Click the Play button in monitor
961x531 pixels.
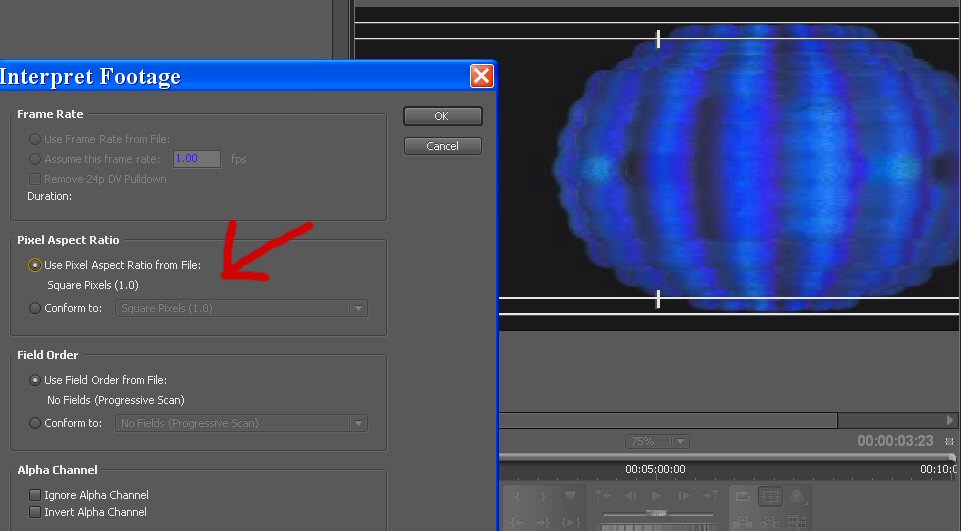[x=656, y=495]
